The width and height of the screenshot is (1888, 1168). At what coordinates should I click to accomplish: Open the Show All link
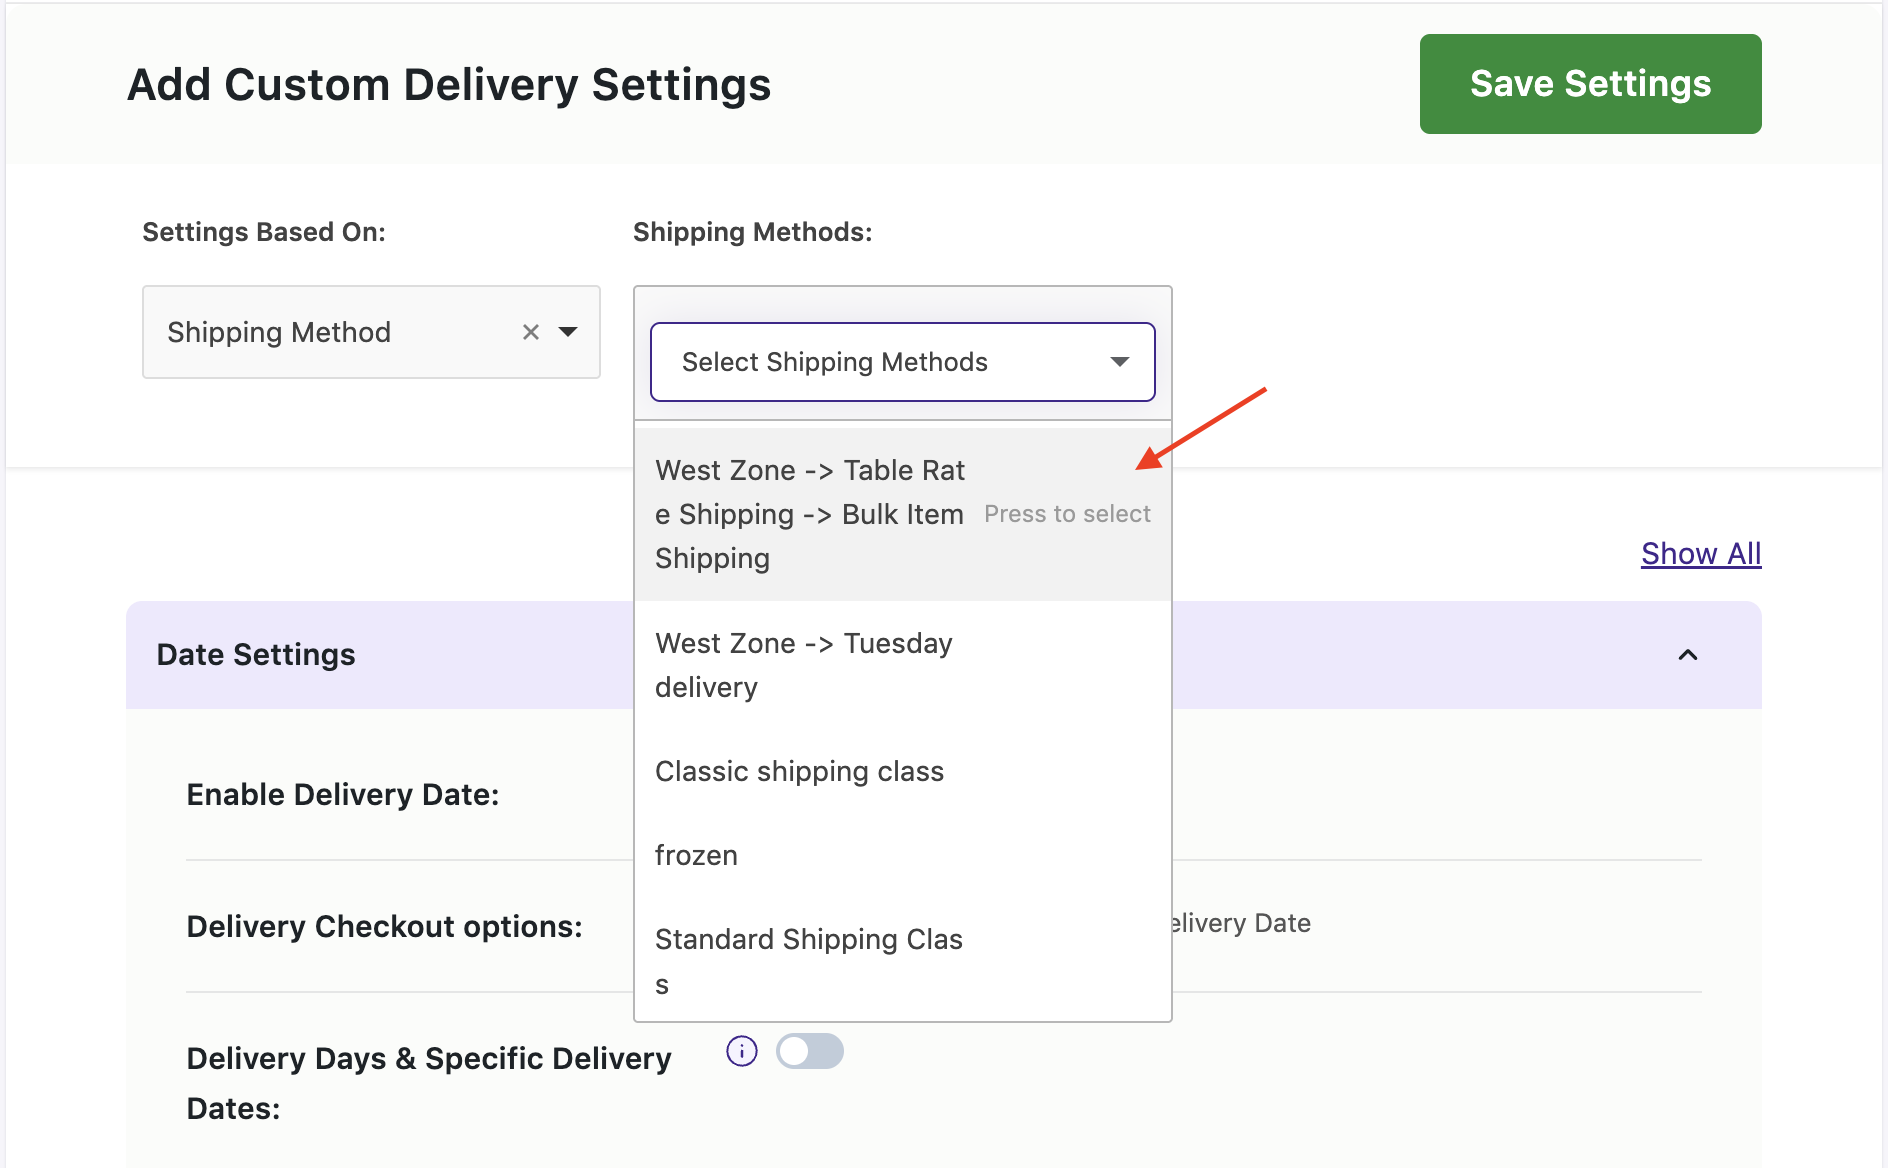1700,553
